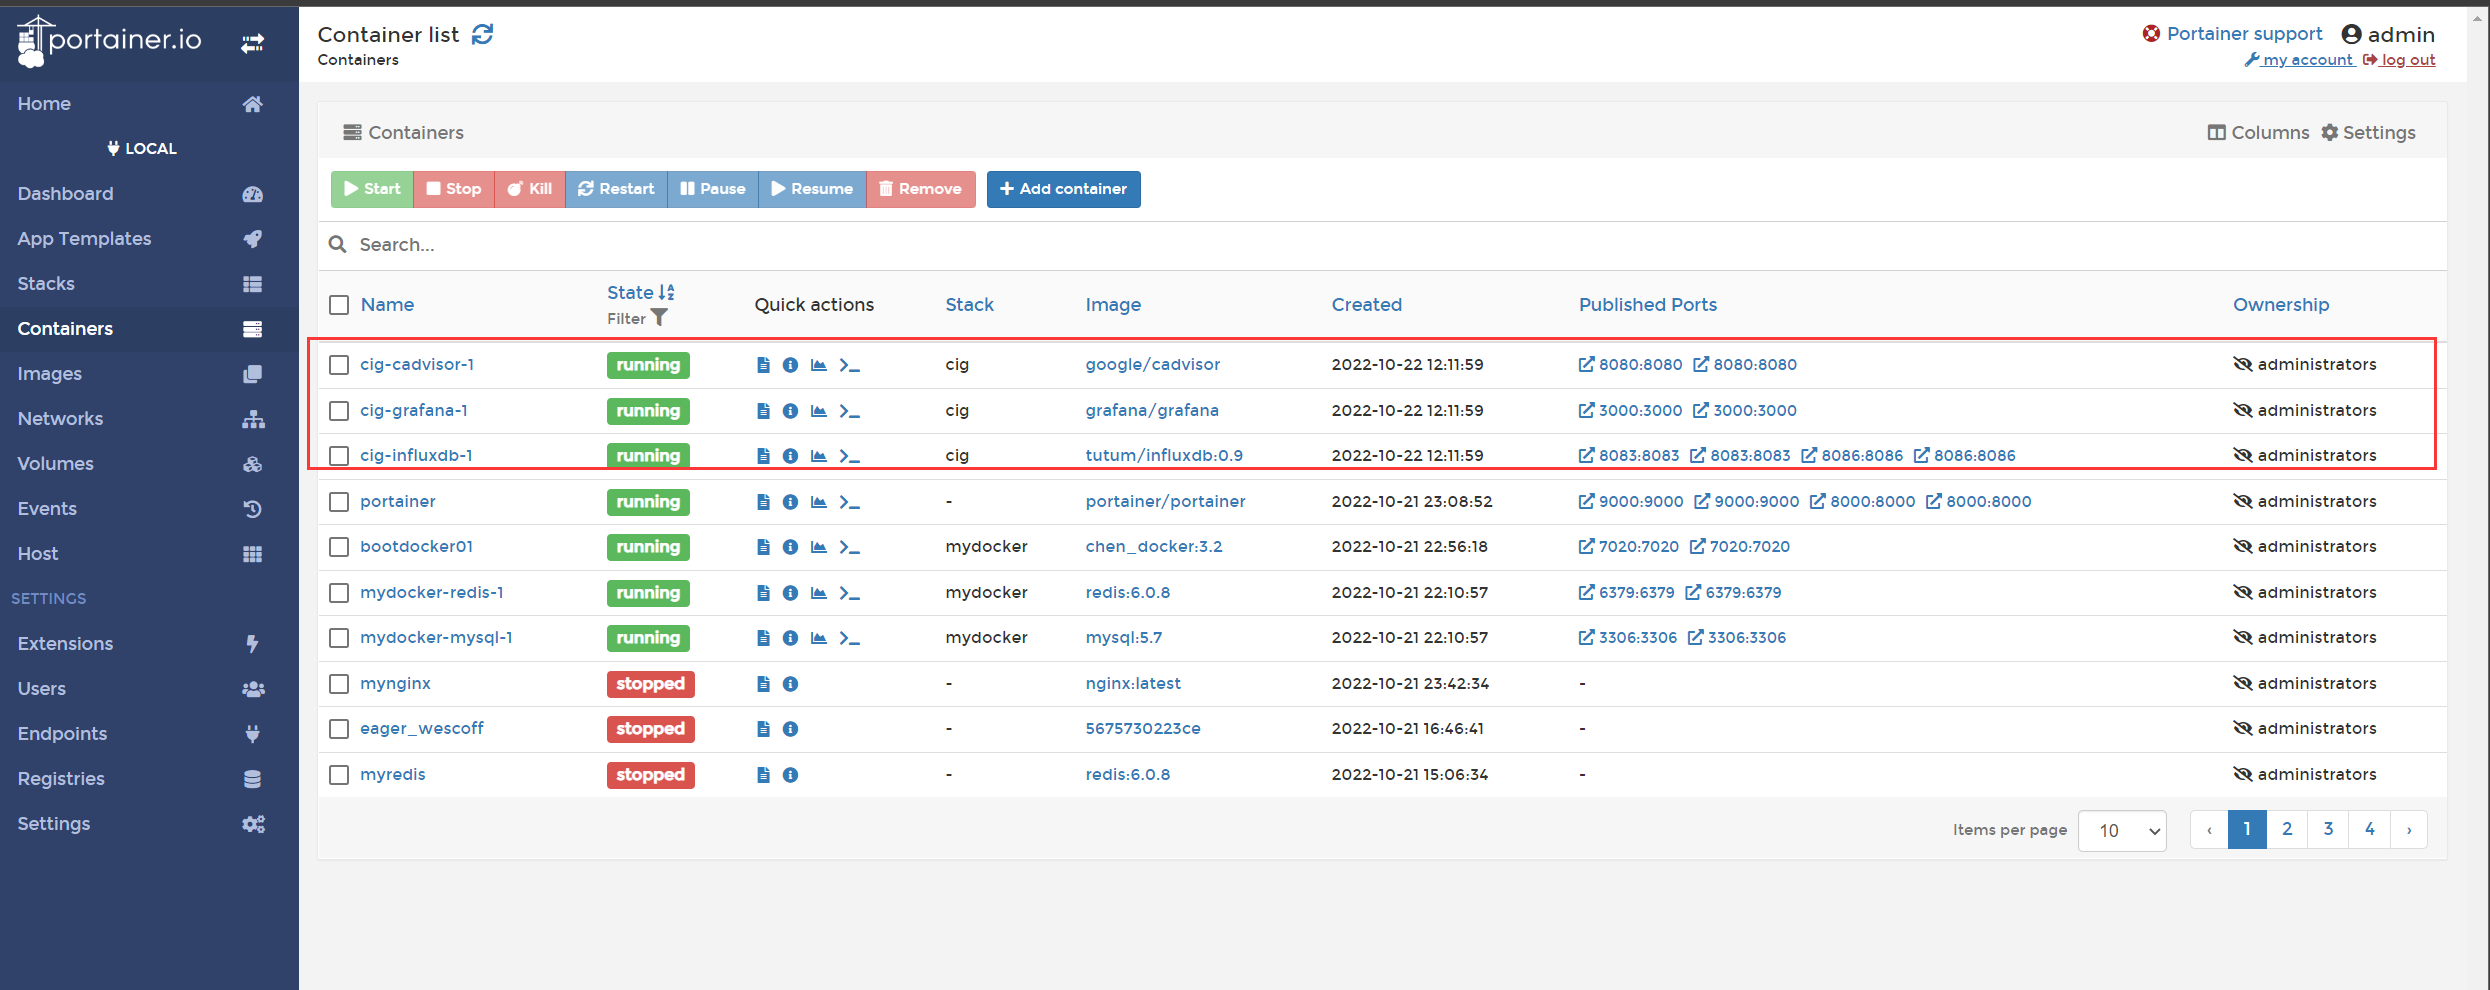Open console icon for cig-cadvisor-1
2490x990 pixels.
pos(849,365)
